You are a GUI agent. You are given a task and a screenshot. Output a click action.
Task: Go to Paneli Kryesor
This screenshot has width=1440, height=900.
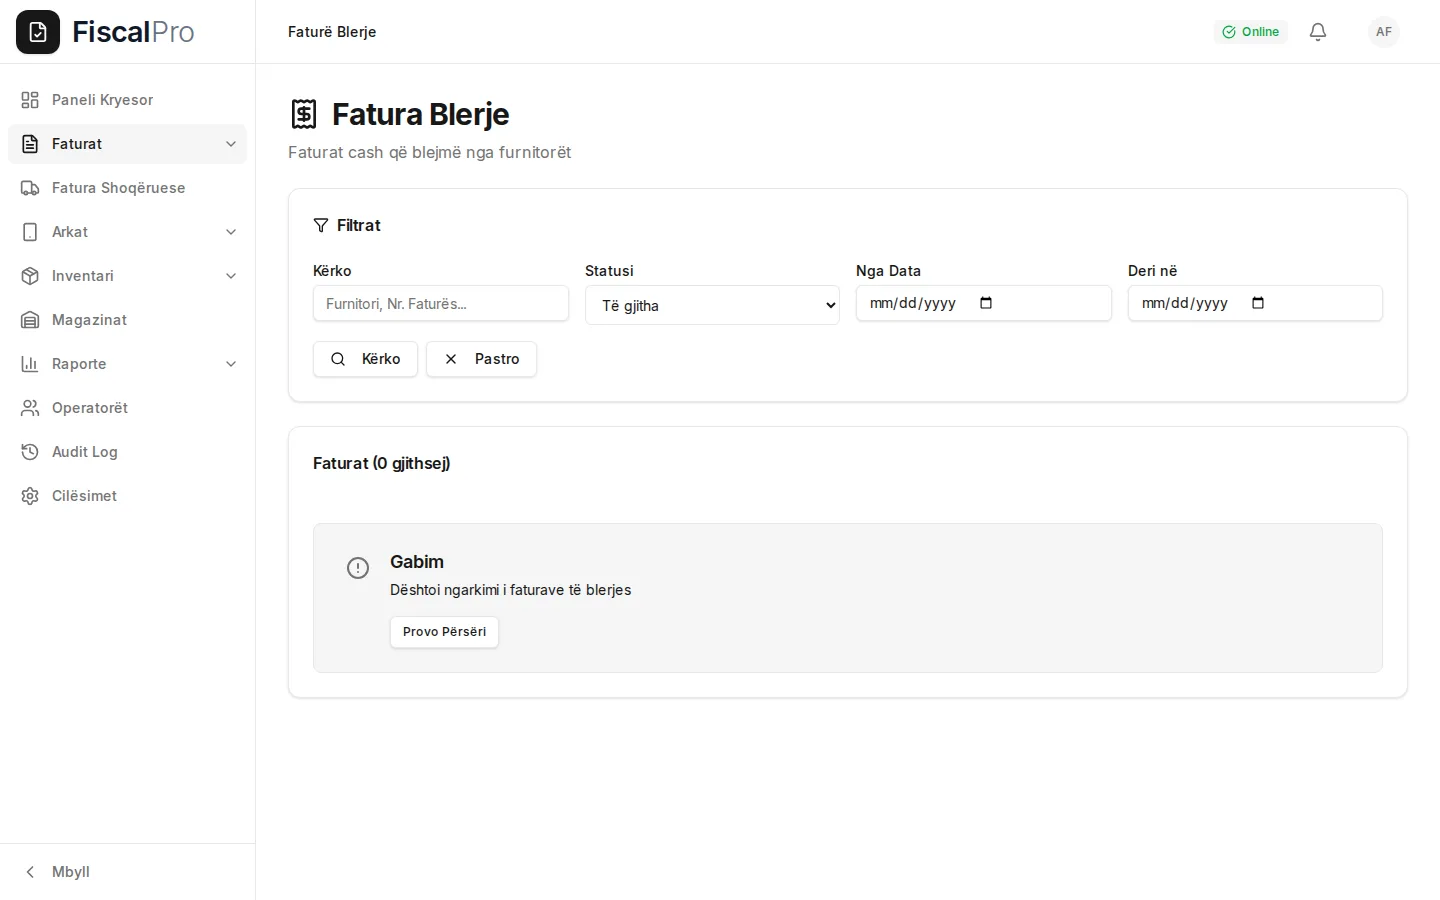click(x=127, y=100)
